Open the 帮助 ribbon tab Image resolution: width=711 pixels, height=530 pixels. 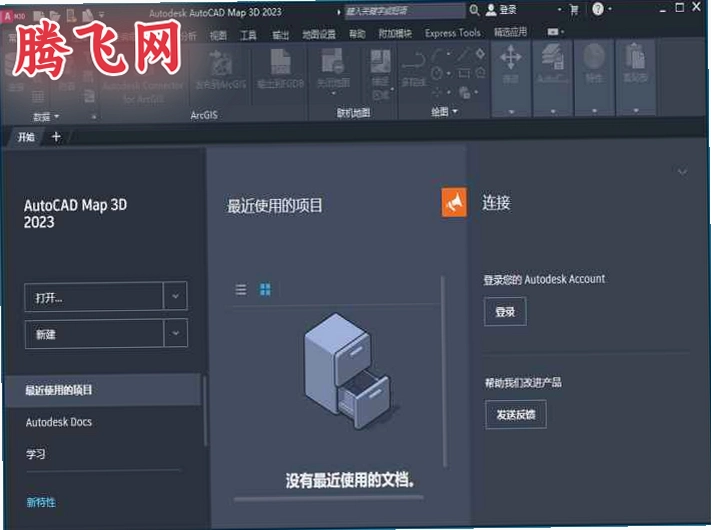click(357, 34)
